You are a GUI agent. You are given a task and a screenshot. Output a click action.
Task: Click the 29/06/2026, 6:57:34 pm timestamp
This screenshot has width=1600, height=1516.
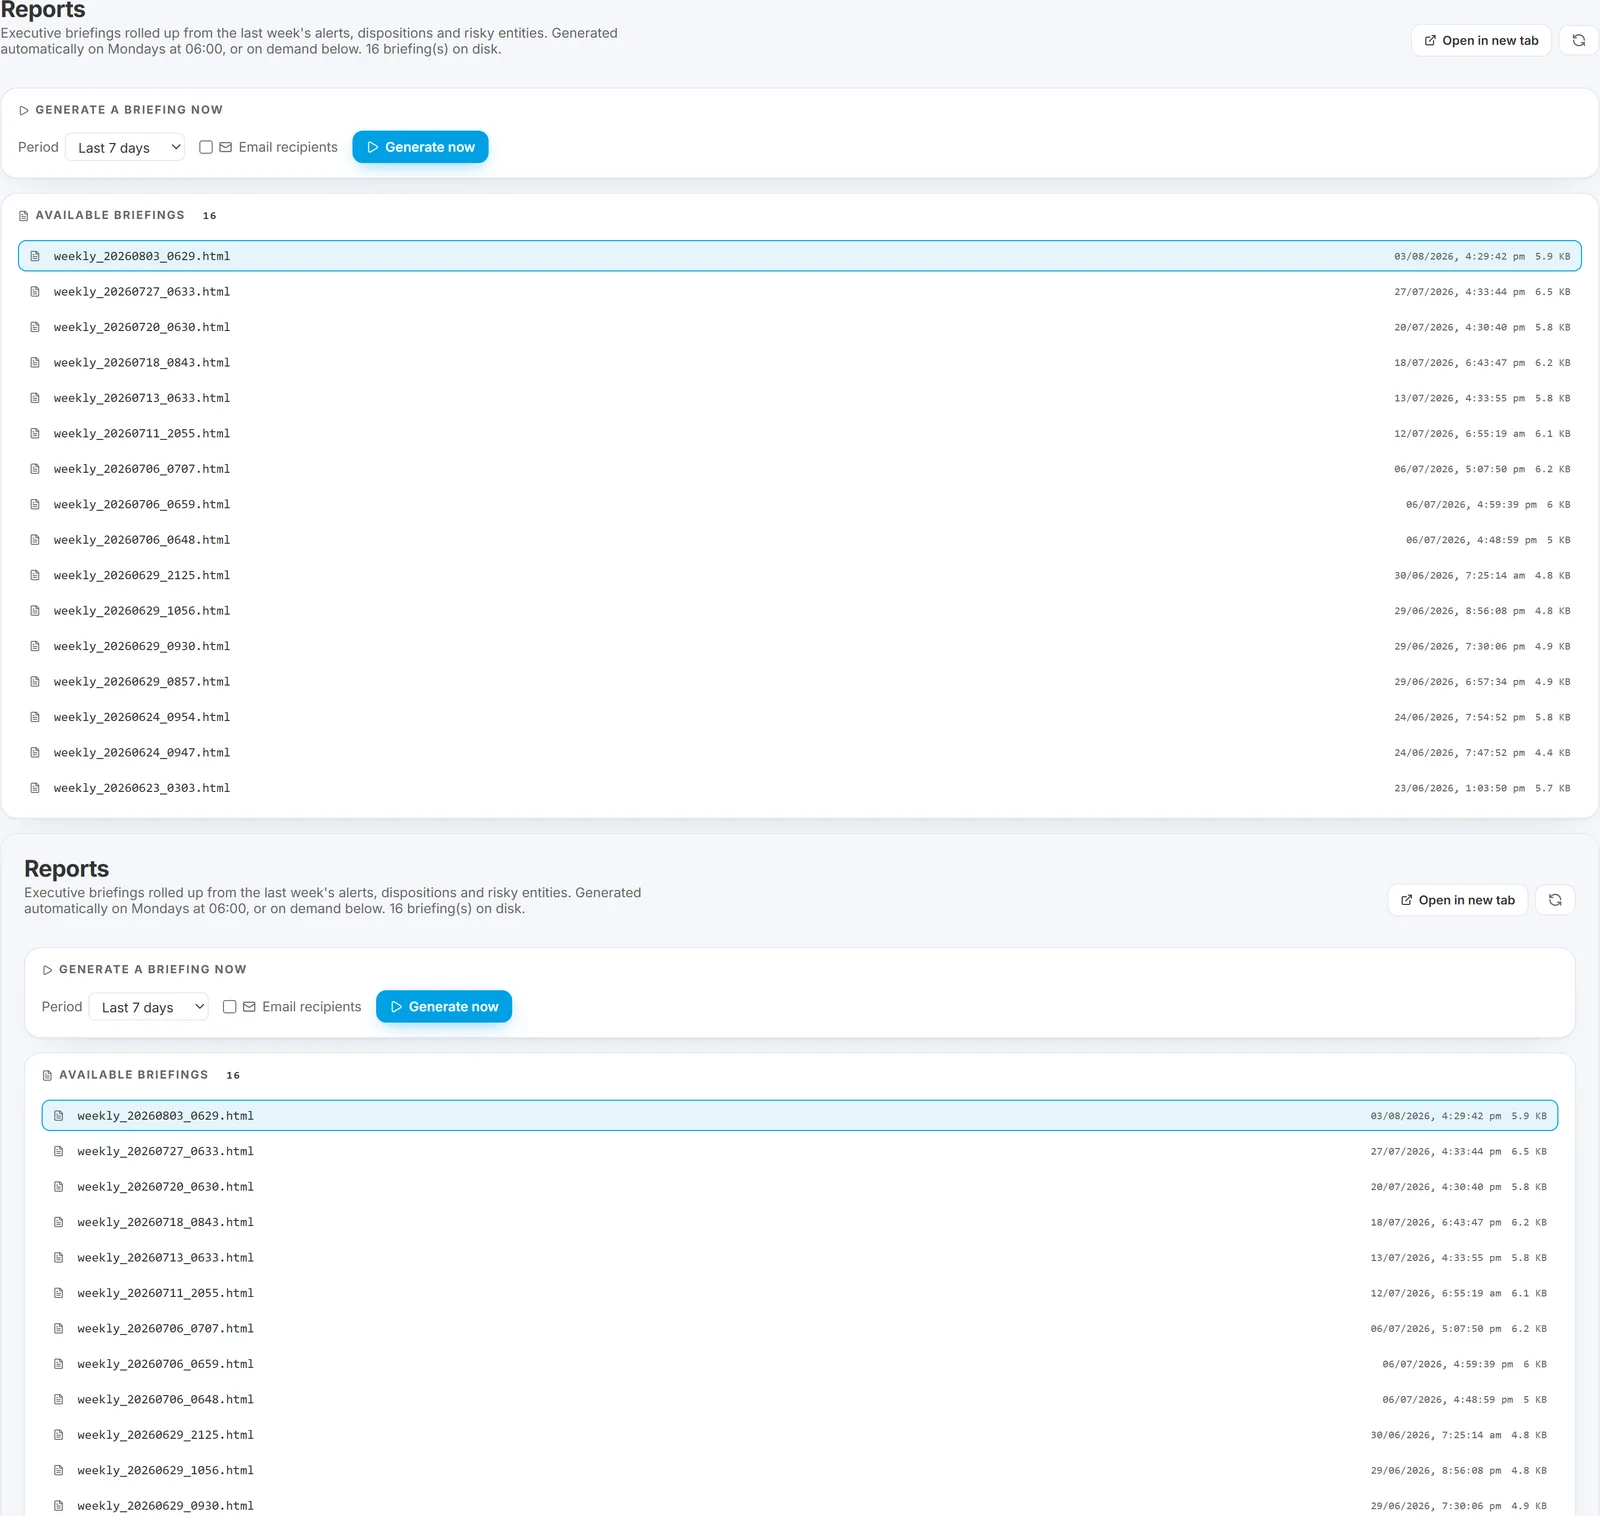coord(1460,682)
